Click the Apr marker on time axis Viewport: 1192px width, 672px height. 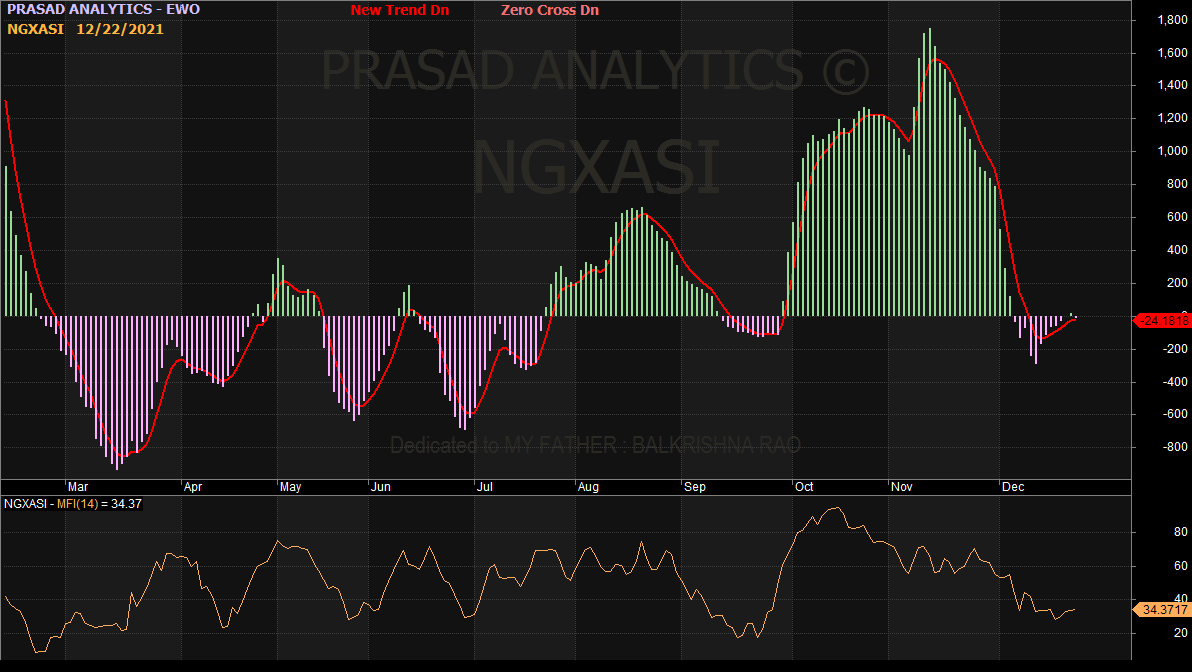pos(193,487)
